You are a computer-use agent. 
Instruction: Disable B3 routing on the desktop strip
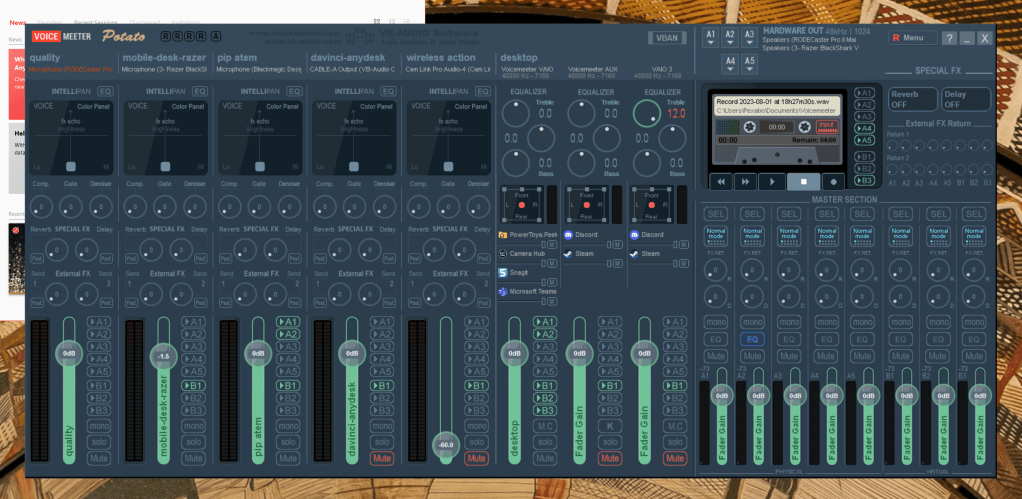(544, 410)
